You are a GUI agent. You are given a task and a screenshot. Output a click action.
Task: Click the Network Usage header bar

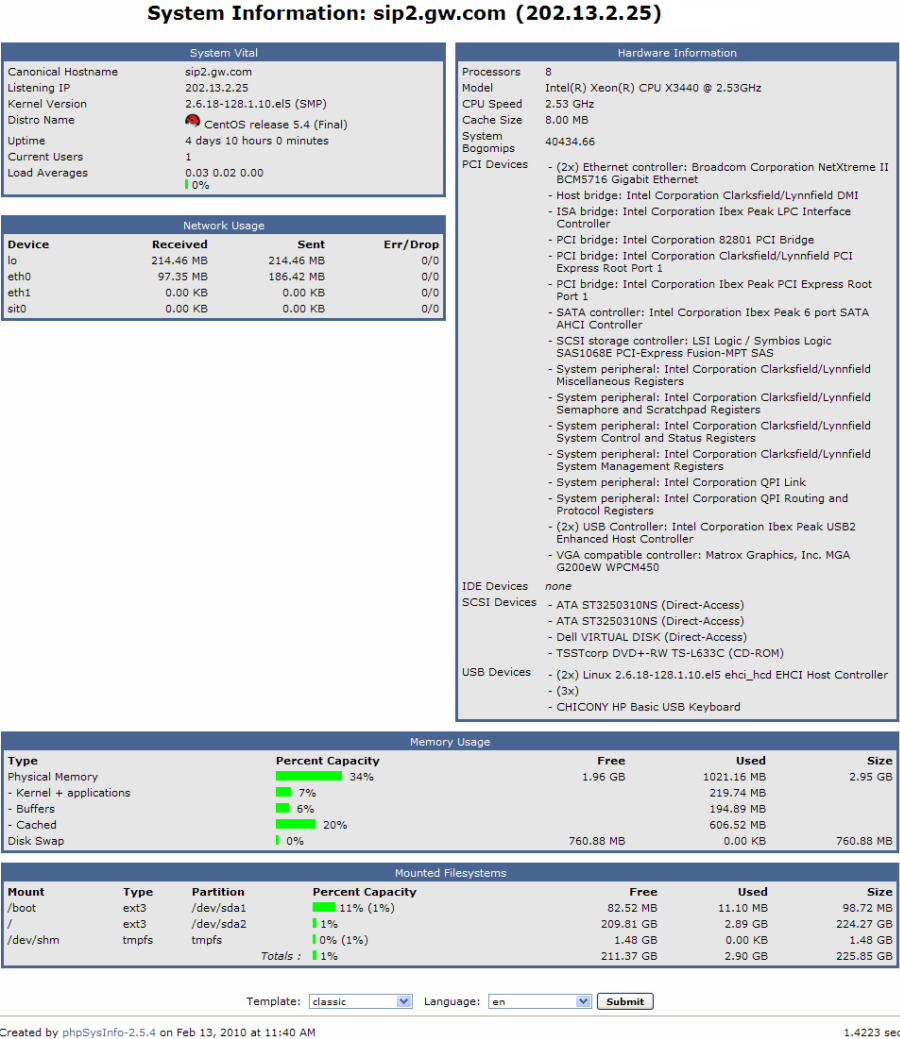222,226
